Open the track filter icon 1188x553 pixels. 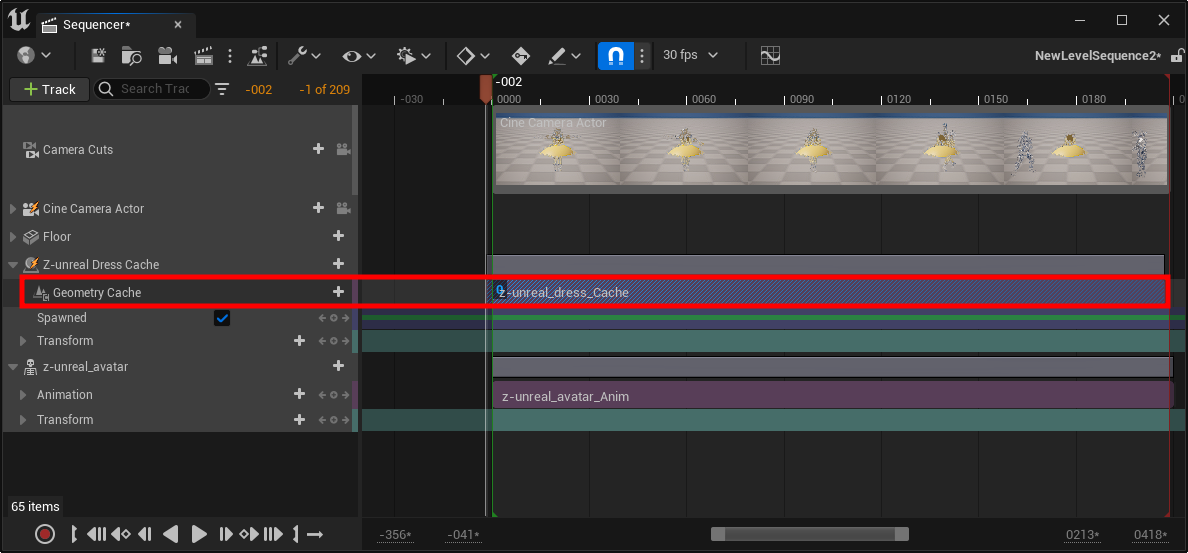[x=222, y=89]
